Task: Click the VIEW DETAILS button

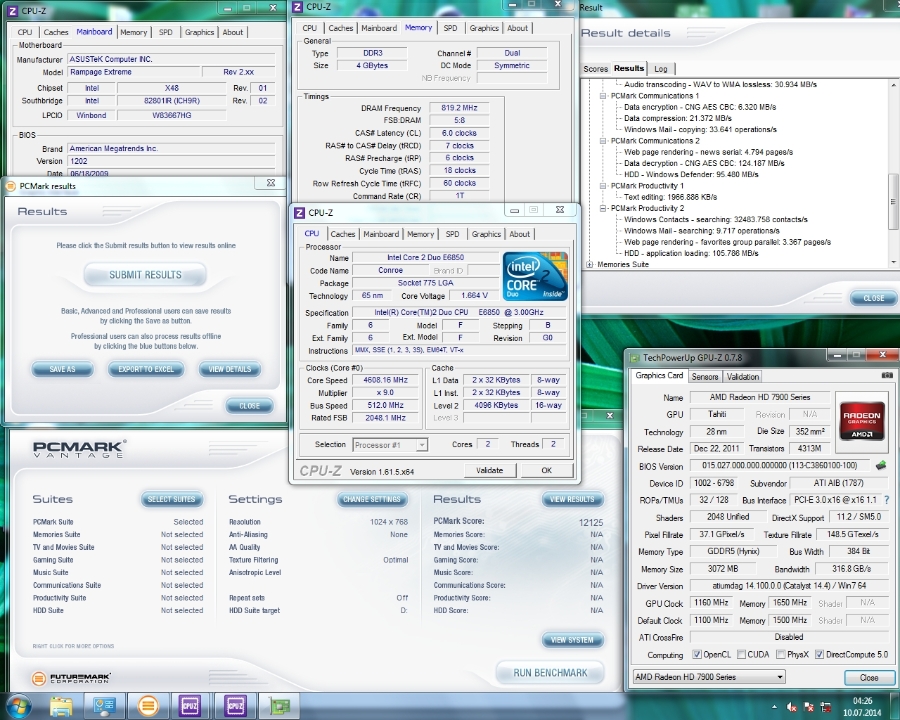Action: (230, 369)
